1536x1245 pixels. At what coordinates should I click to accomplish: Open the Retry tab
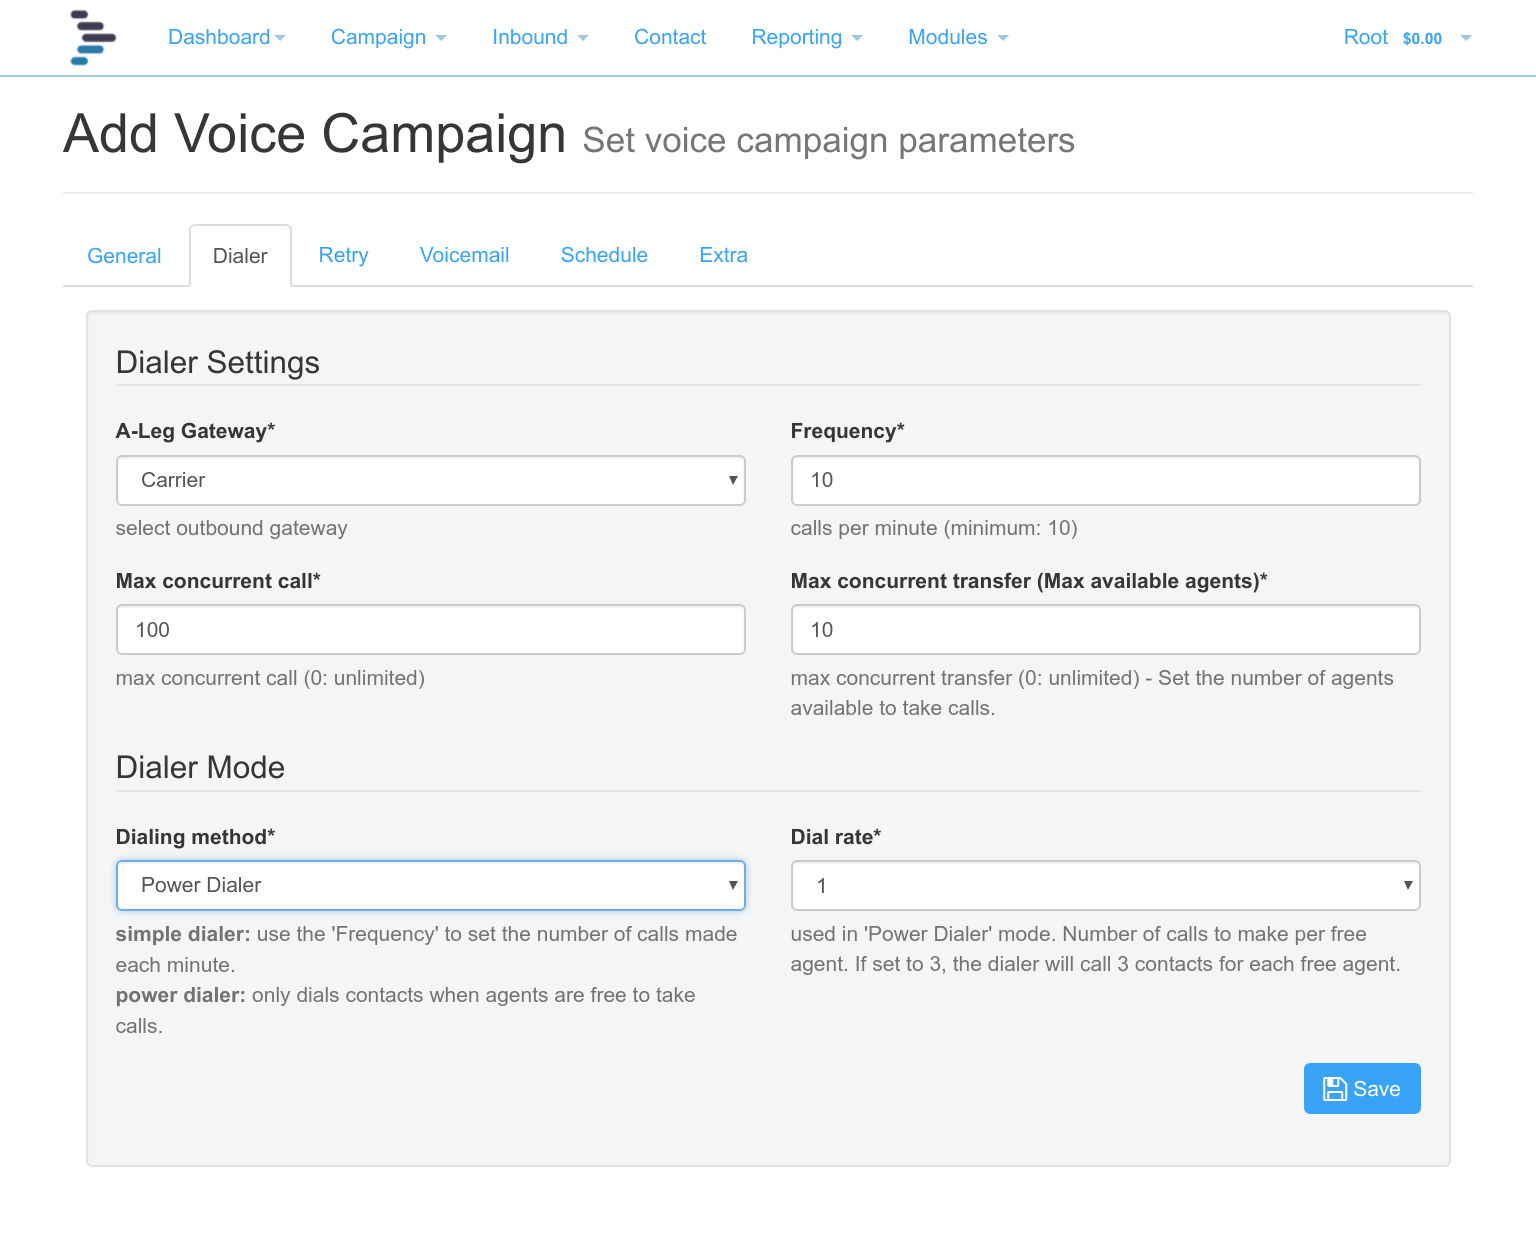pos(343,255)
